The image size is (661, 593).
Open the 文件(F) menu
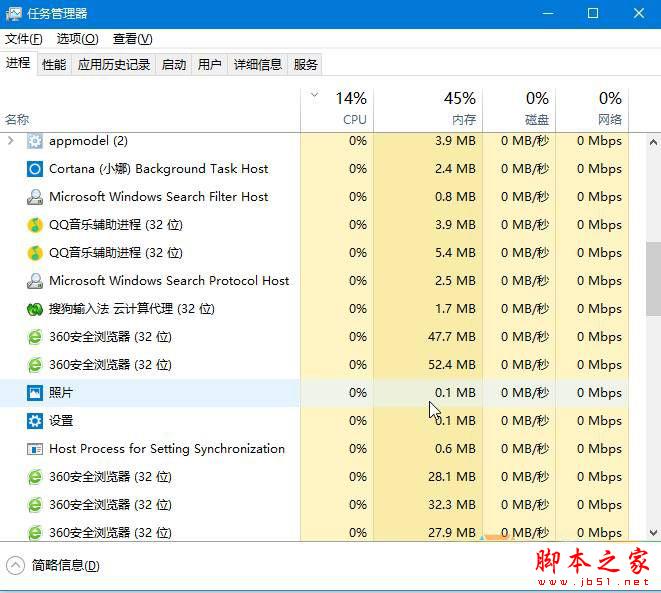(x=24, y=39)
